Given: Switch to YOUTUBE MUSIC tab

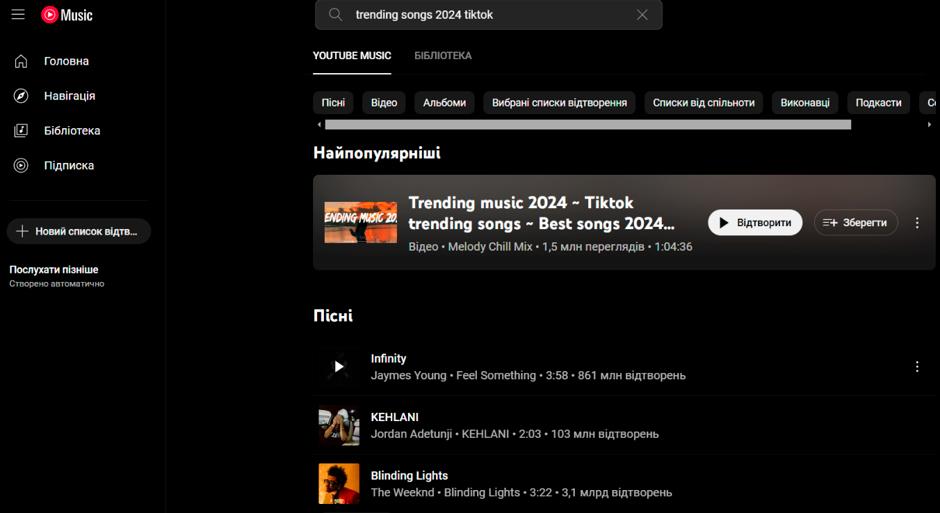Looking at the screenshot, I should [x=352, y=56].
